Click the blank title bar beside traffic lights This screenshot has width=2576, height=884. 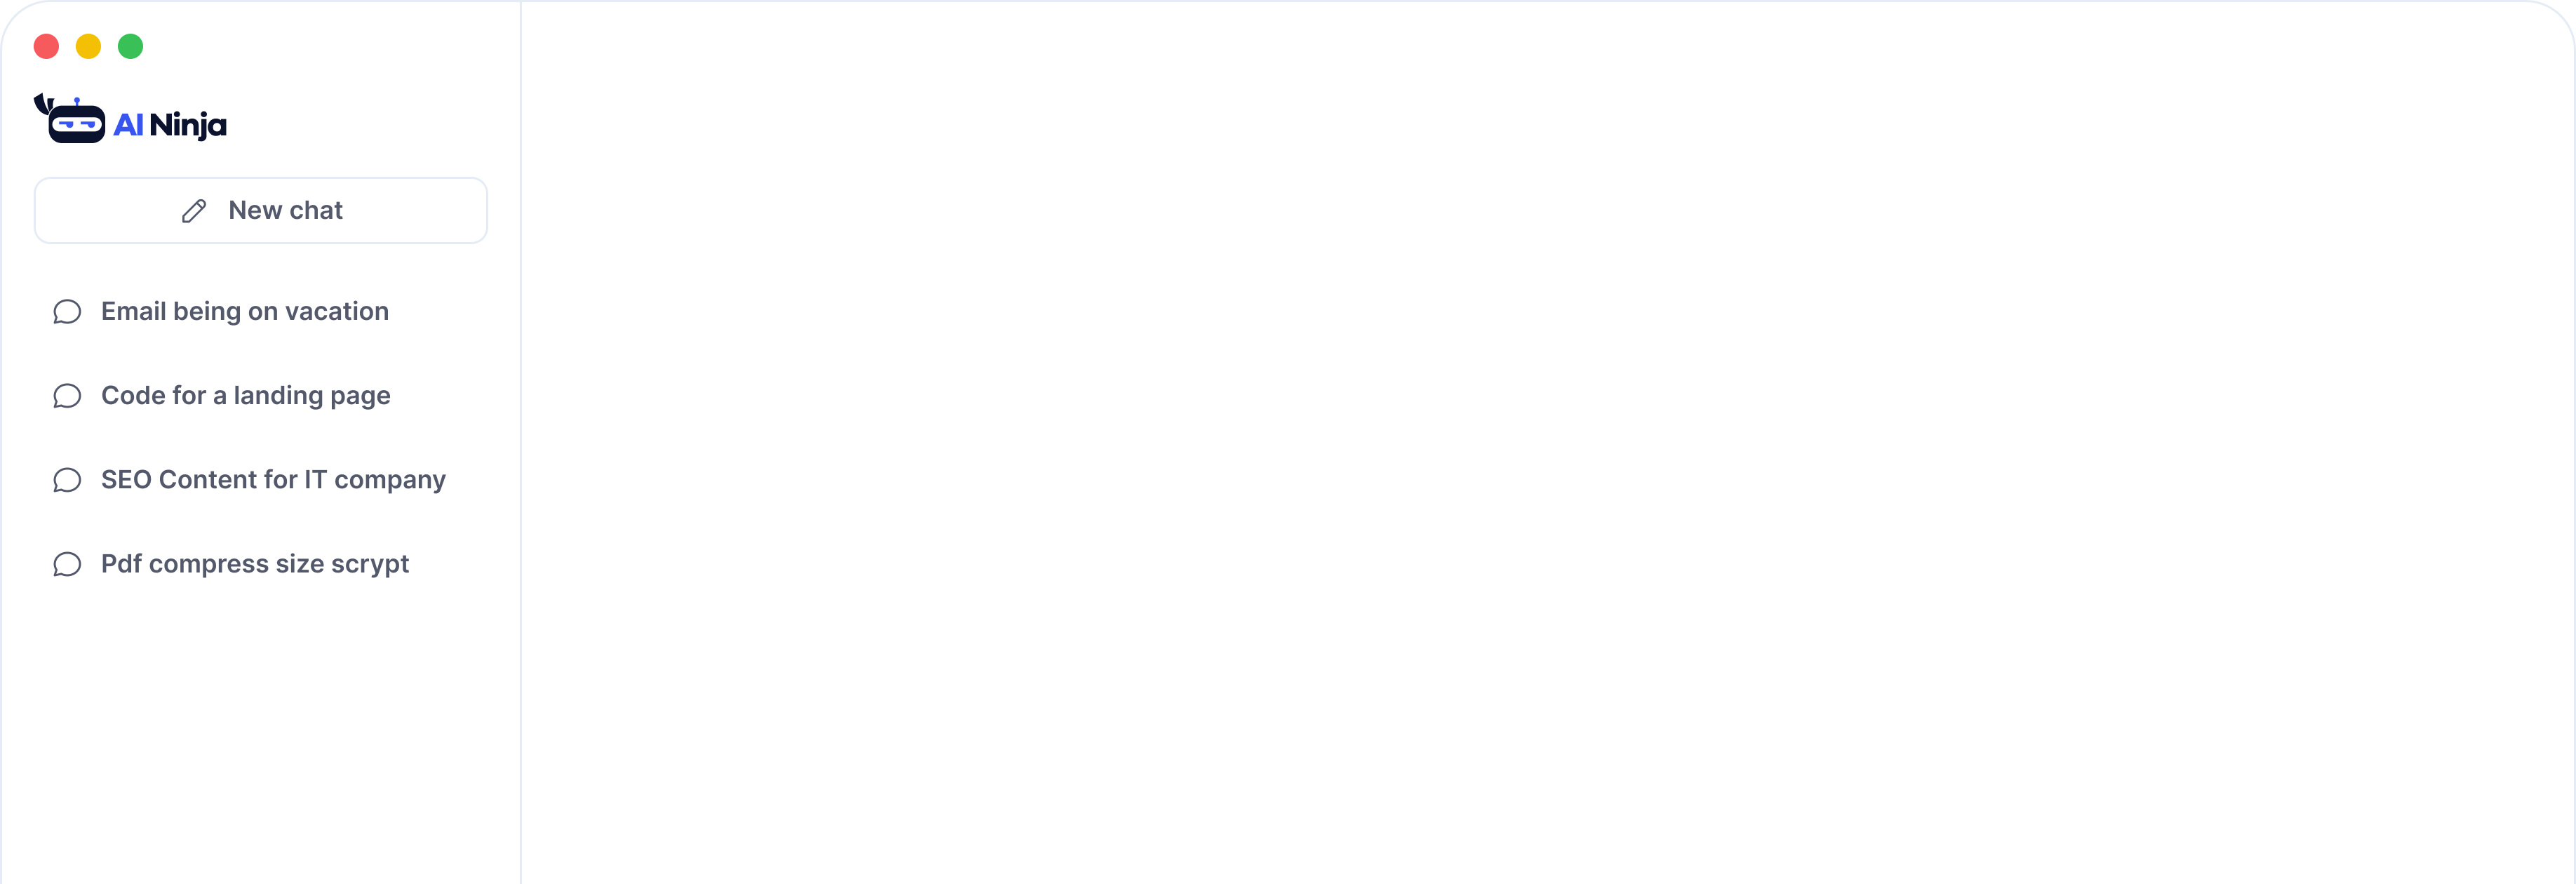330,46
